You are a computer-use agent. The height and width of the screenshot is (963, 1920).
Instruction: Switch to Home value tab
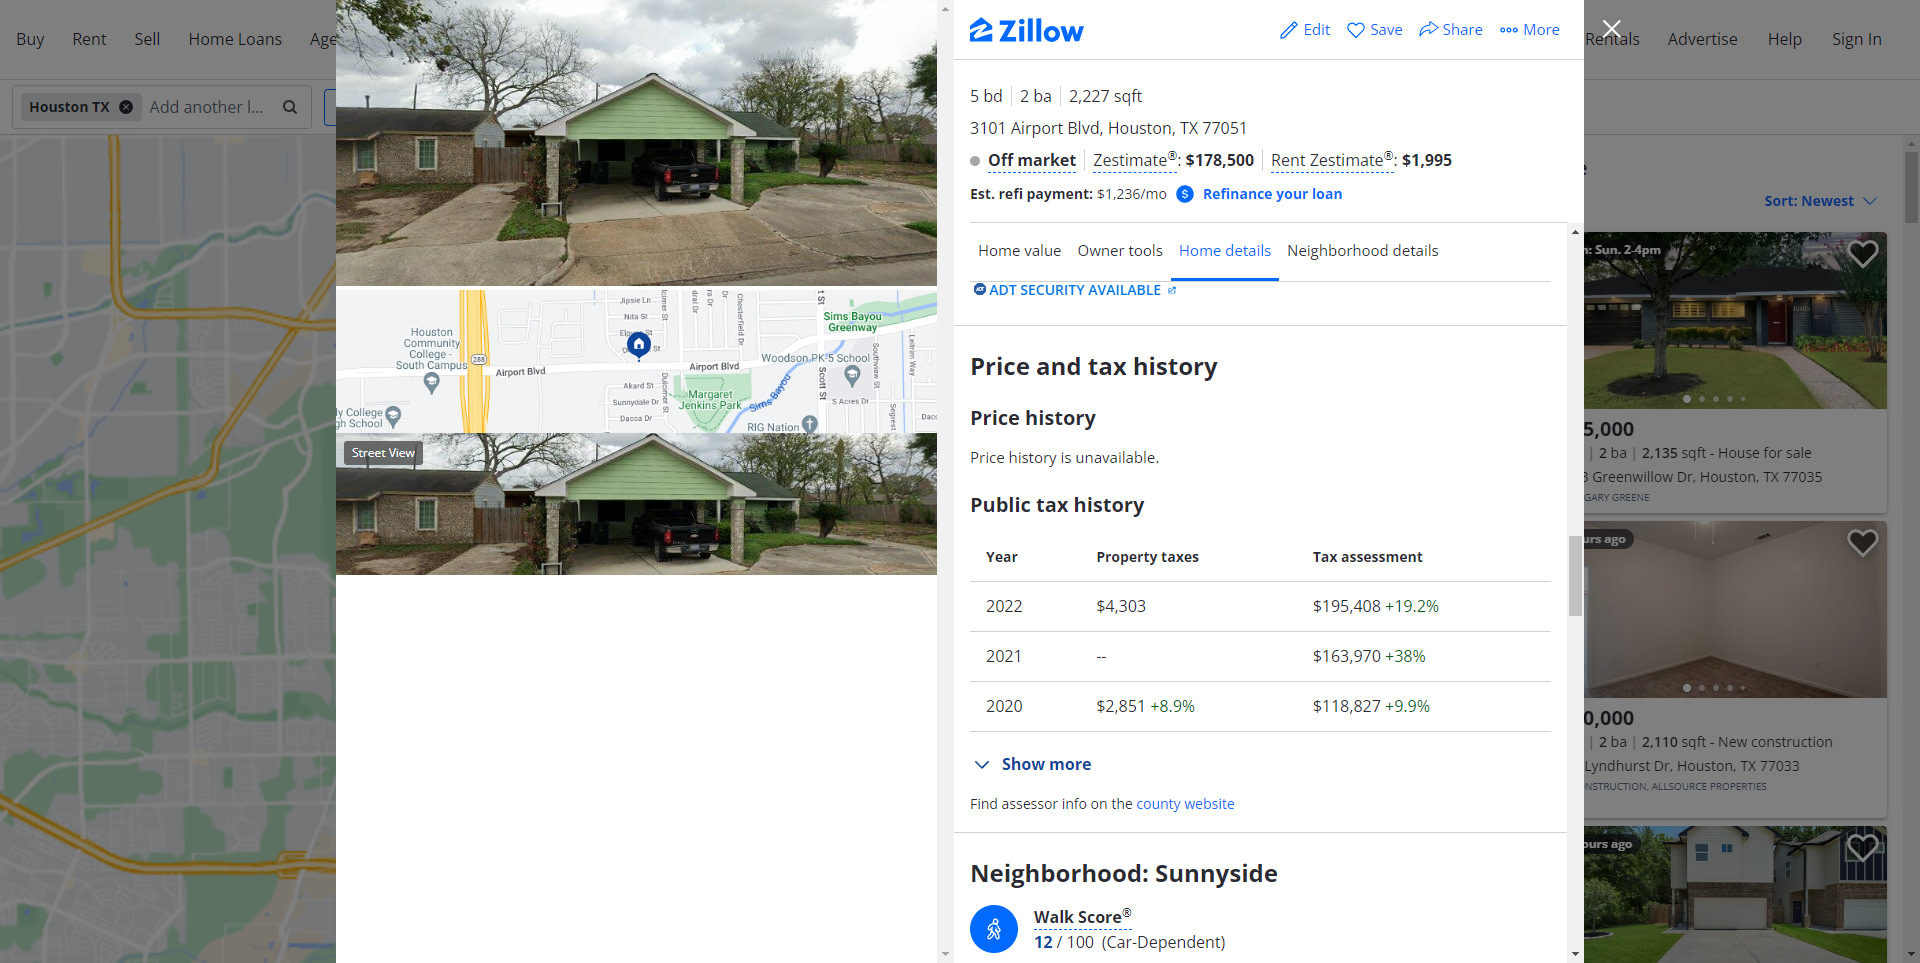coord(1019,251)
